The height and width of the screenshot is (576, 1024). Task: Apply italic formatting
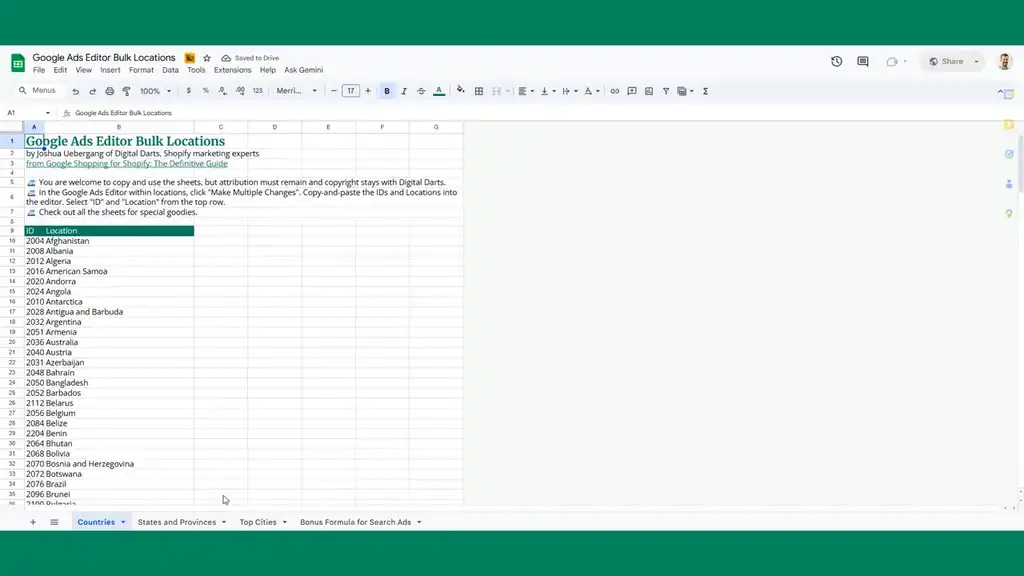pos(403,91)
